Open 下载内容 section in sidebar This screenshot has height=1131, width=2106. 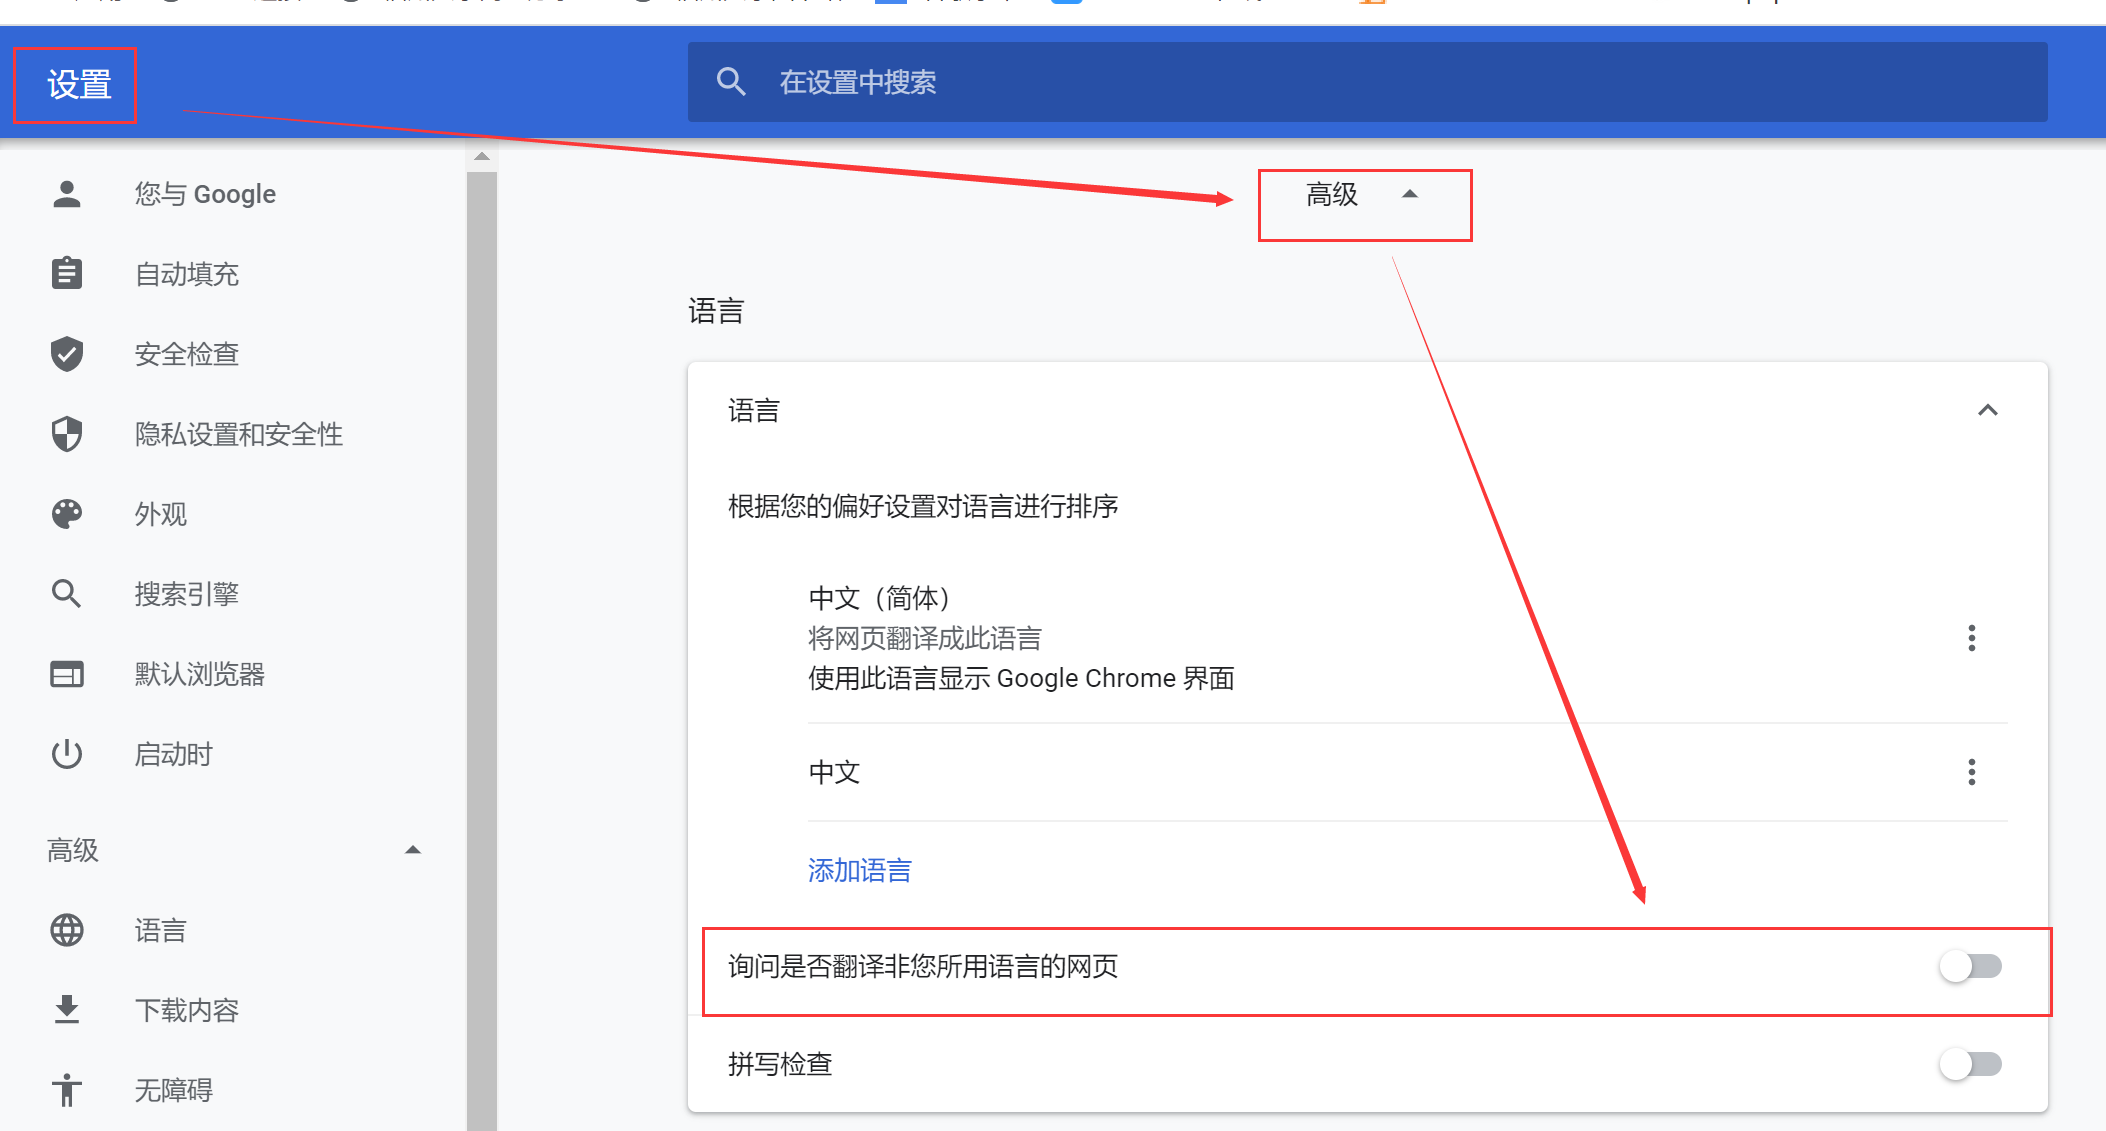187,1010
